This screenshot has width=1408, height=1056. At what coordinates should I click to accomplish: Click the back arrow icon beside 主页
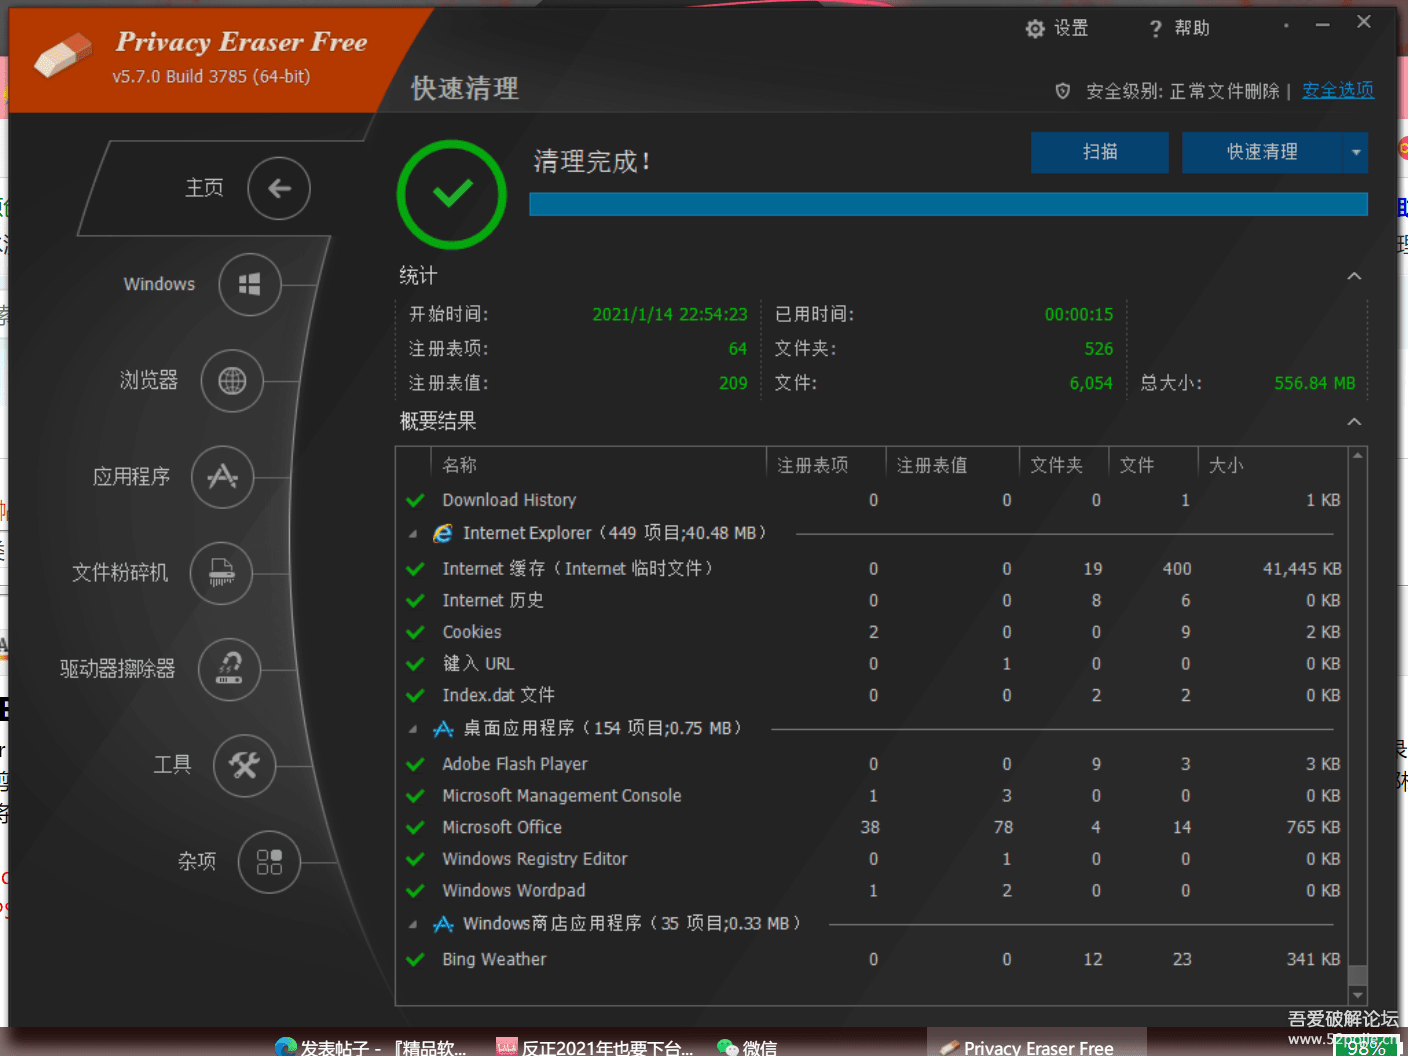click(279, 188)
